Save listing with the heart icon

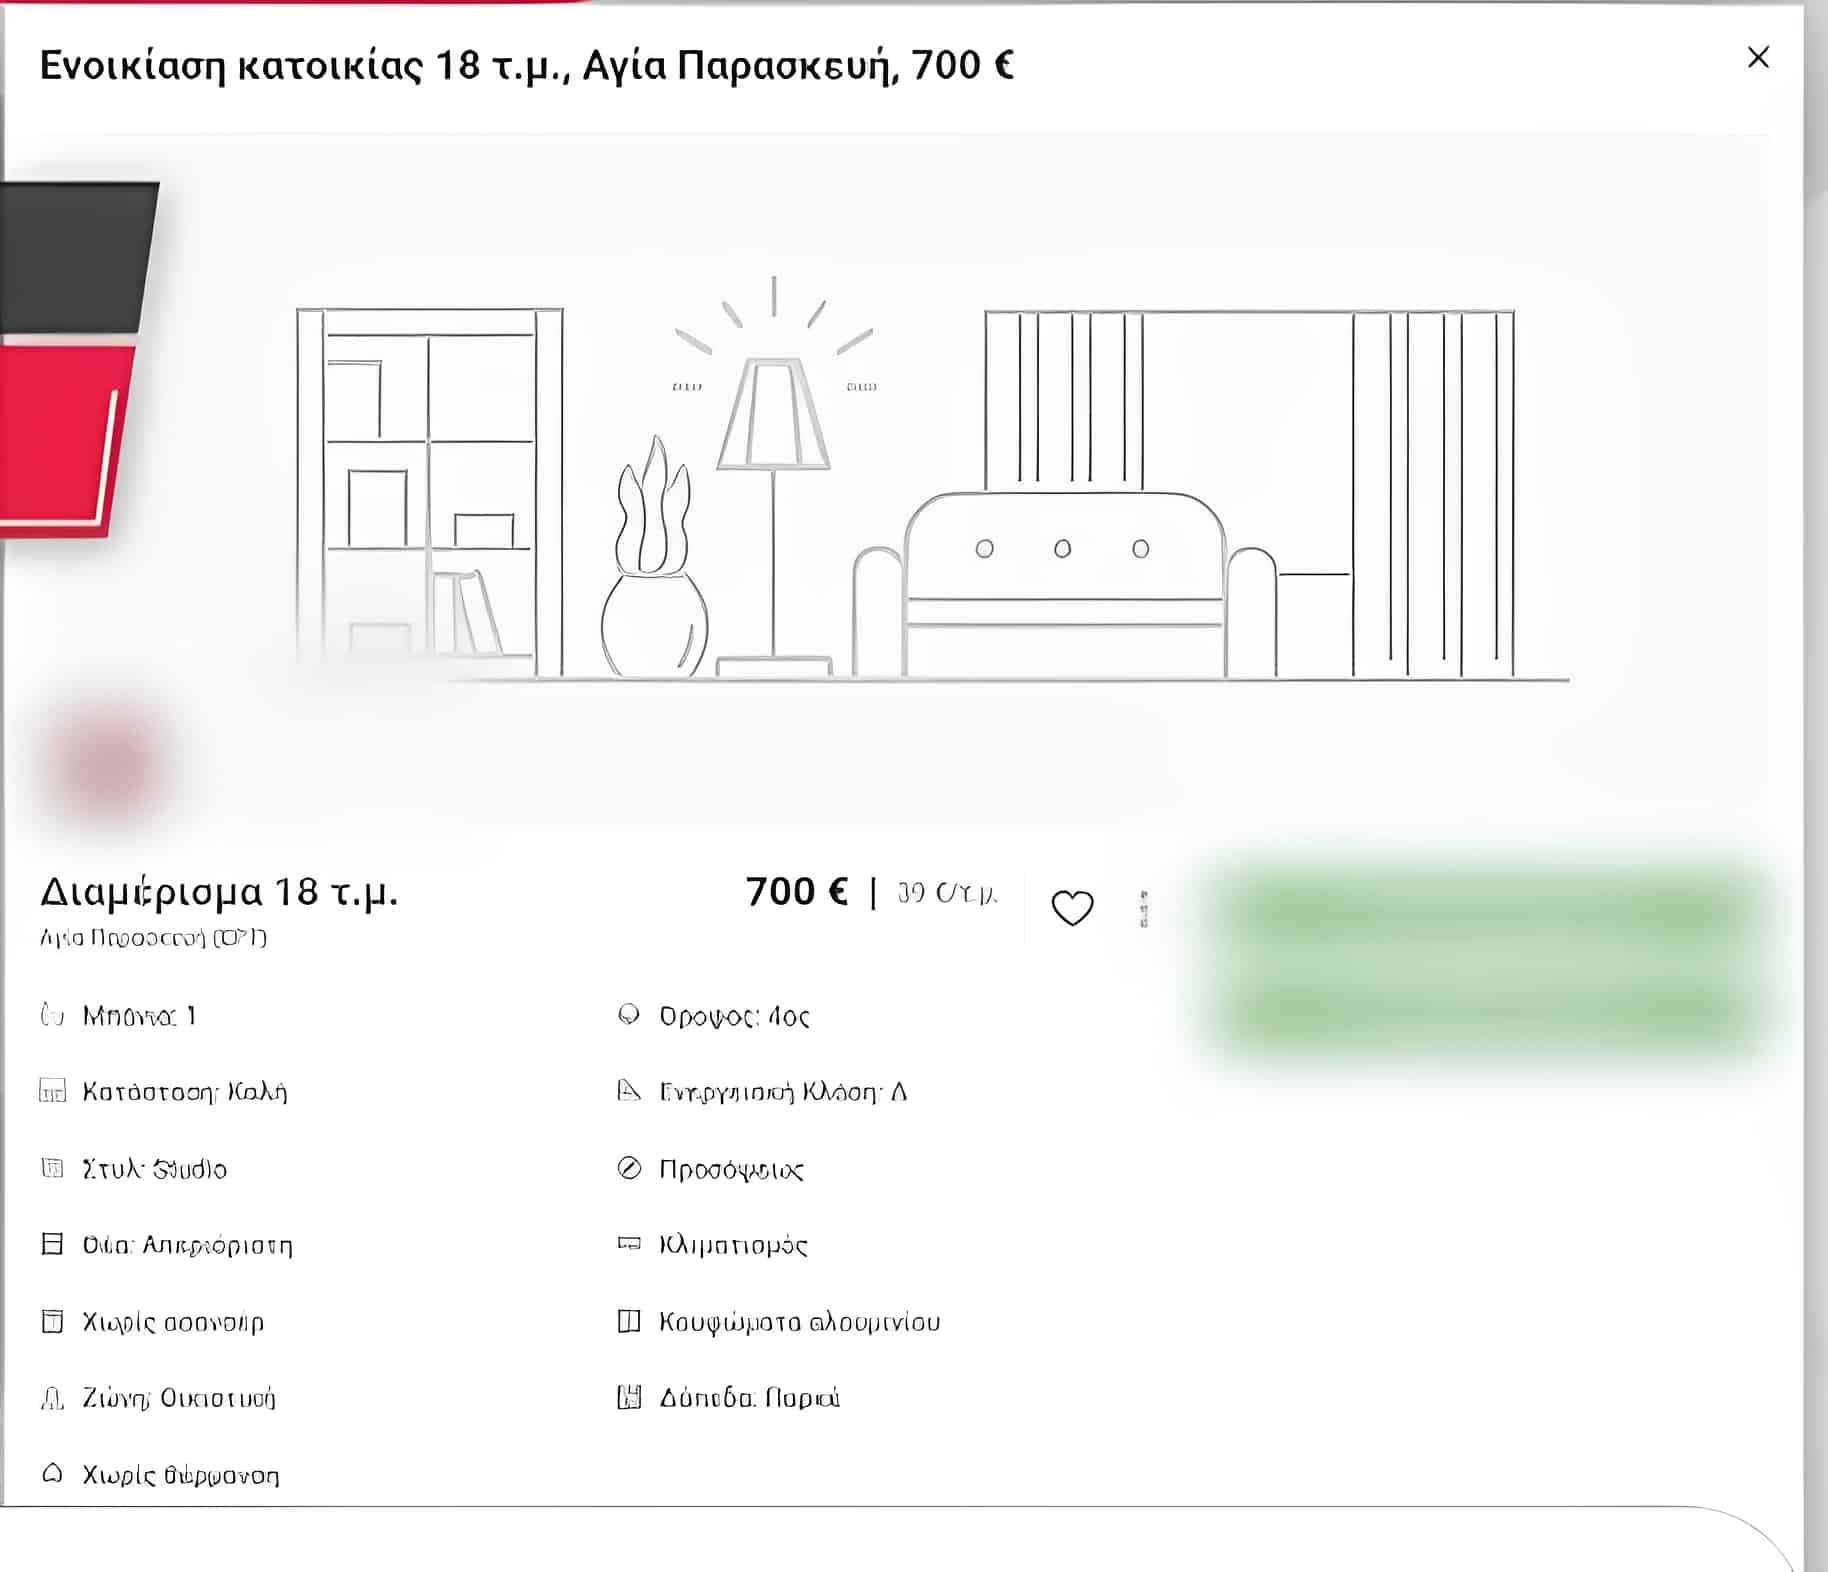coord(1072,908)
